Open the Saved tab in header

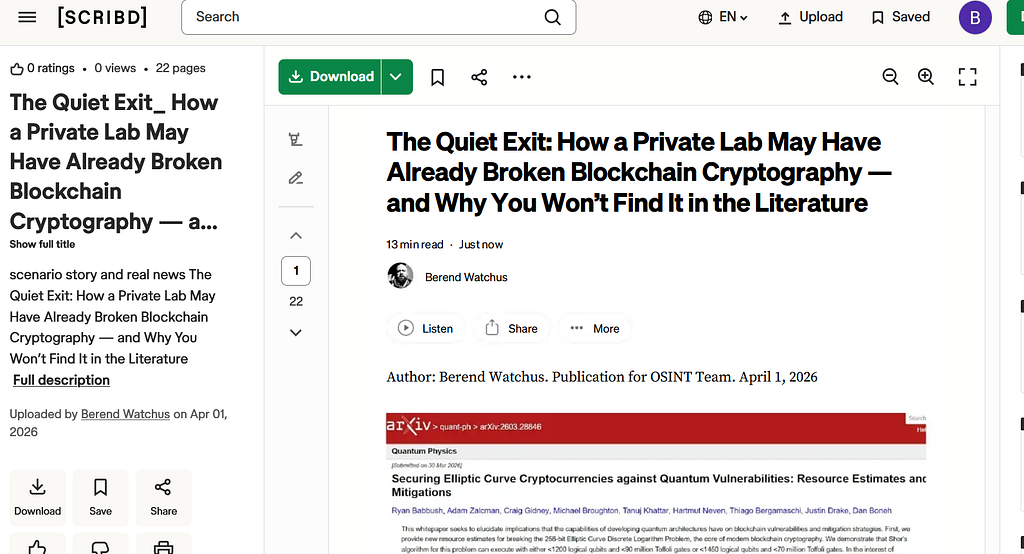(x=901, y=17)
